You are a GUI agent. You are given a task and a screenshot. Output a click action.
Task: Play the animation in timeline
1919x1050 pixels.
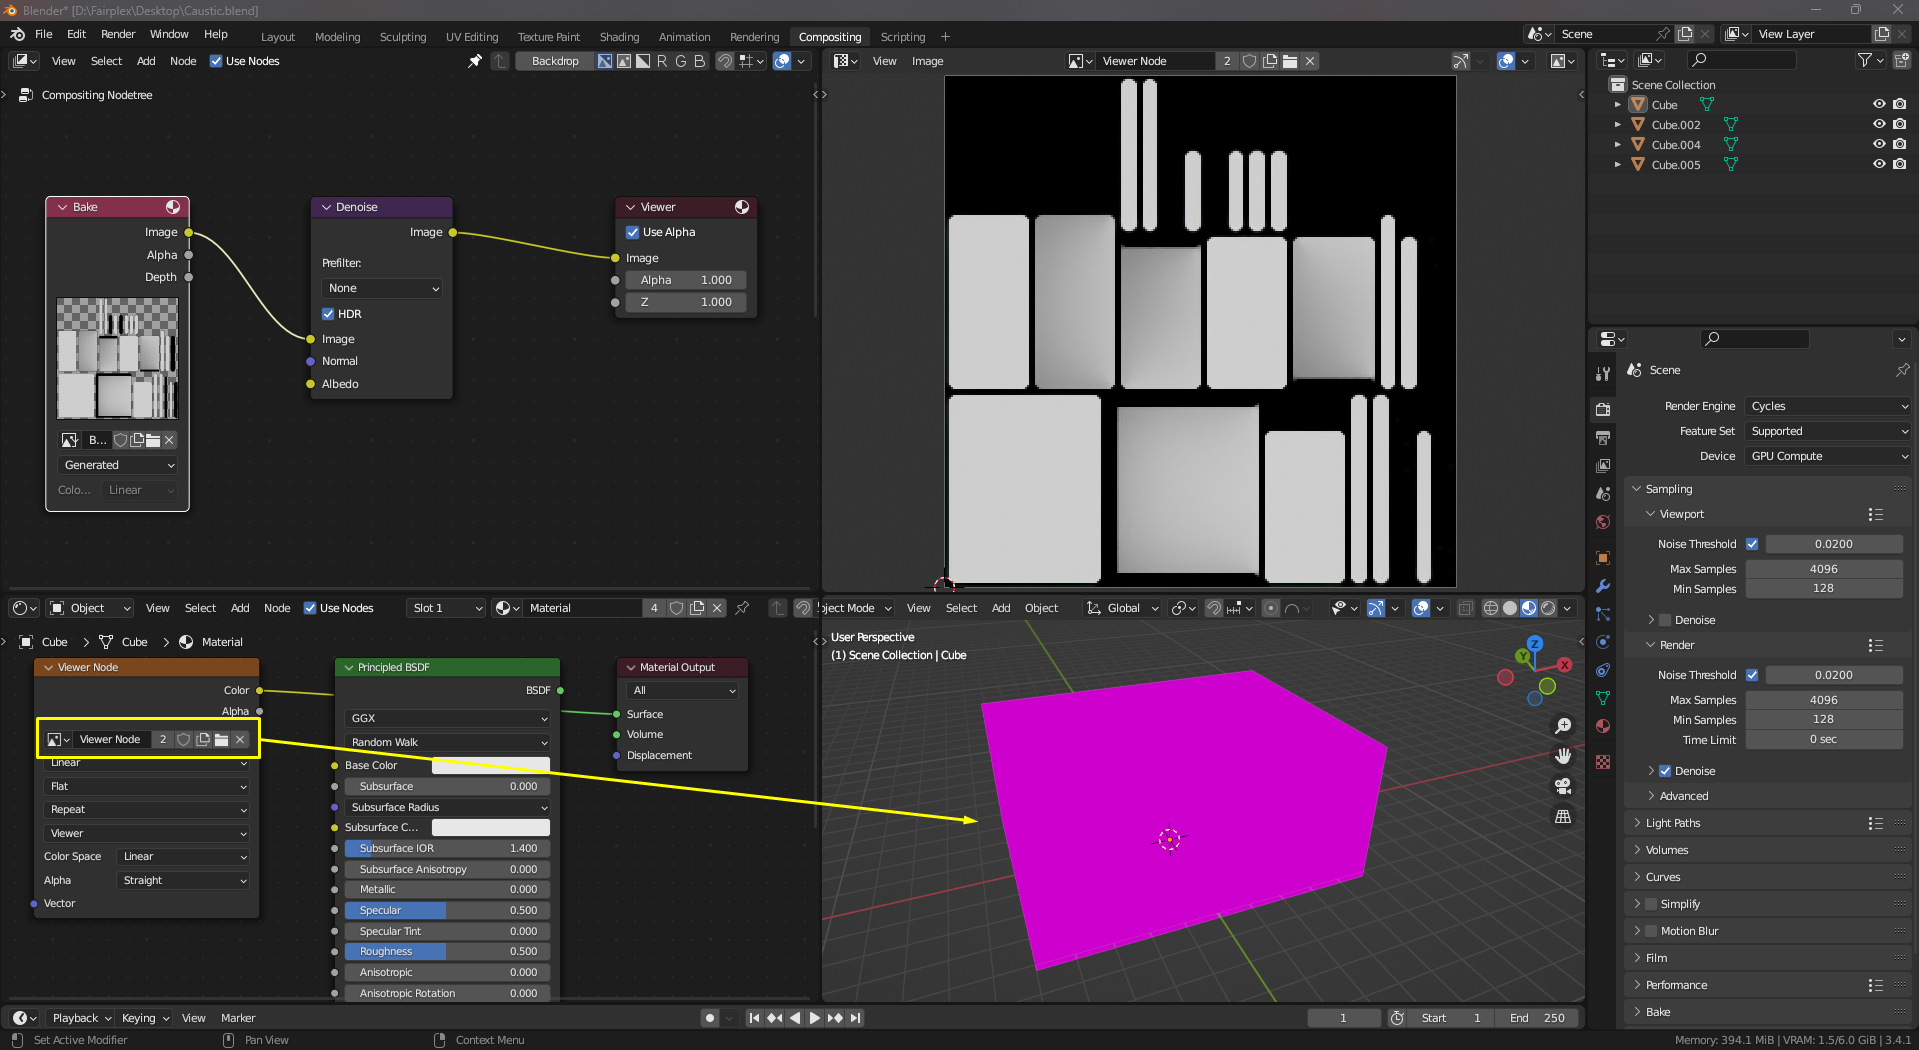pos(814,1018)
